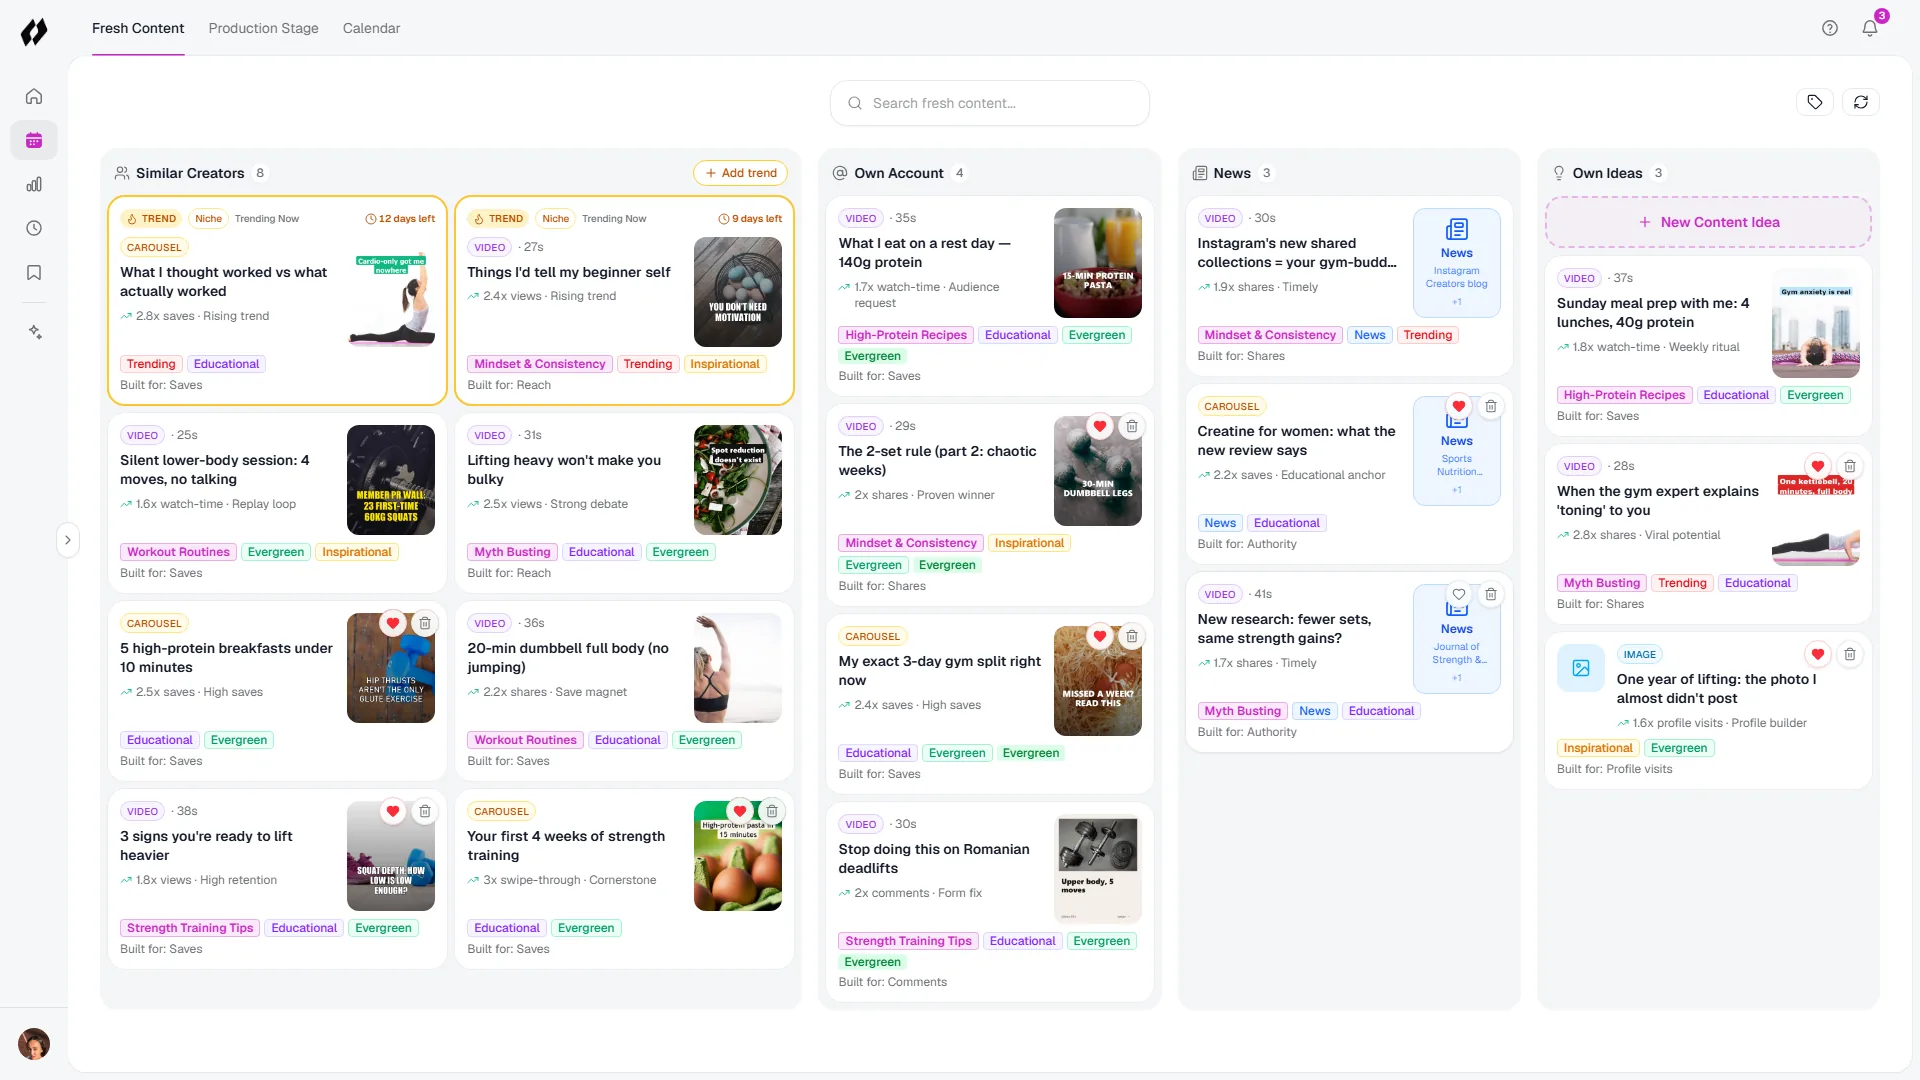Click the Own Account column header
This screenshot has height=1080, width=1920.
(899, 173)
